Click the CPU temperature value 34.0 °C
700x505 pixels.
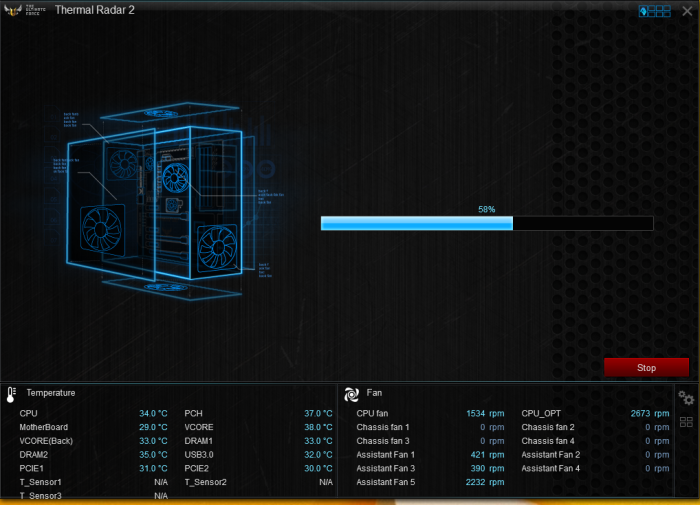click(153, 413)
